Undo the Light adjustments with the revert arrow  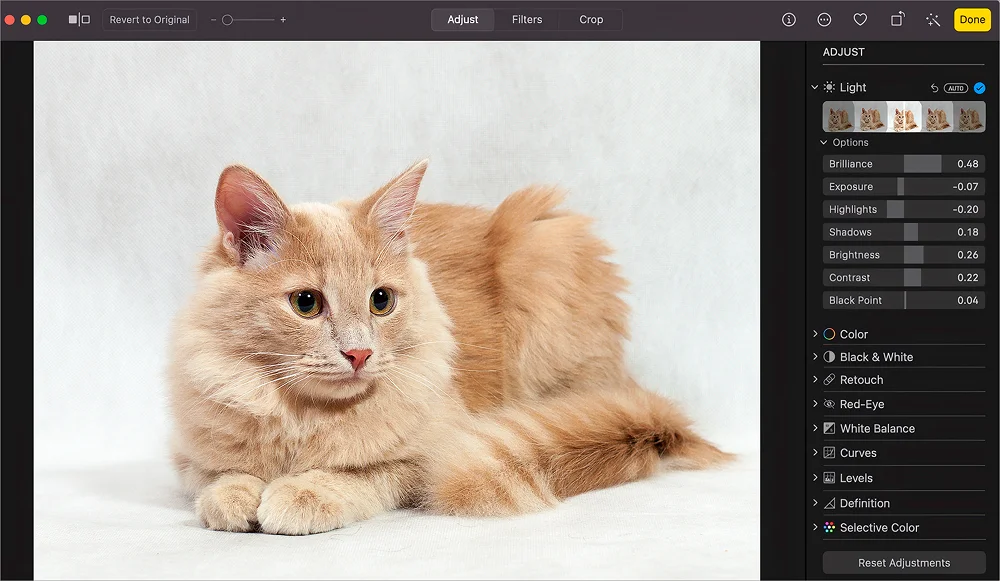(x=934, y=88)
